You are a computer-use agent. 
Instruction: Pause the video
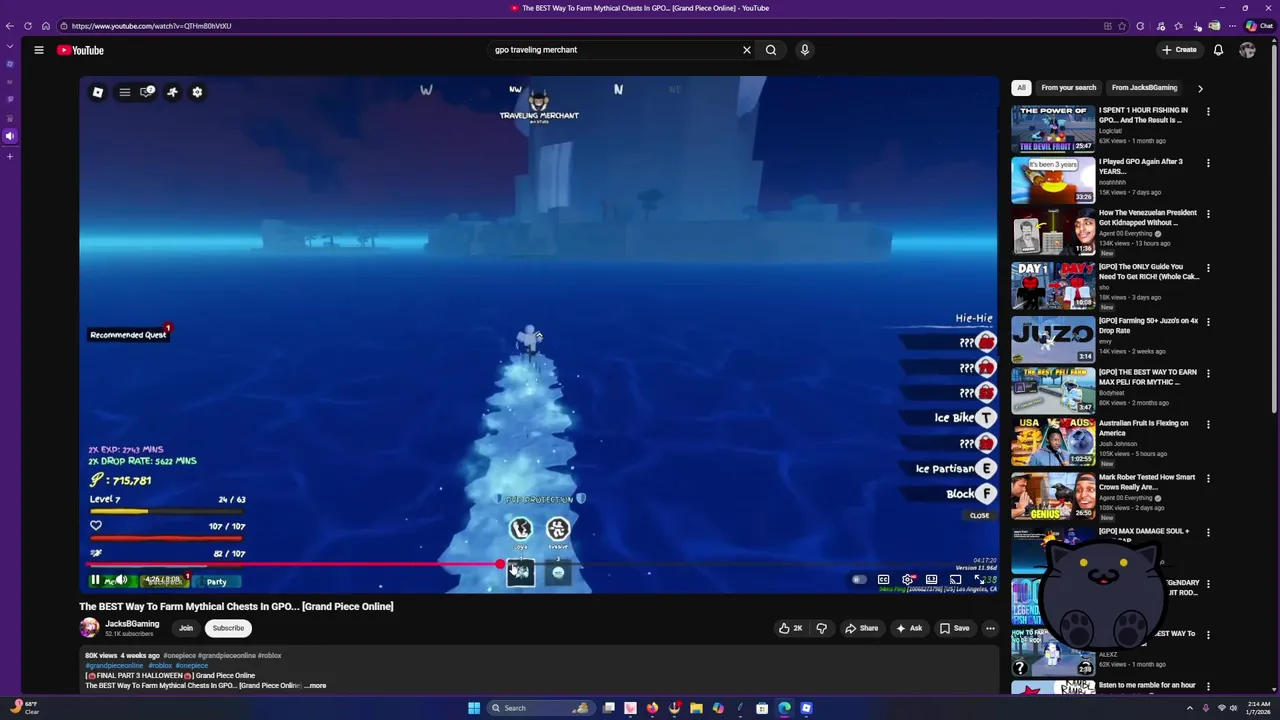[x=95, y=580]
